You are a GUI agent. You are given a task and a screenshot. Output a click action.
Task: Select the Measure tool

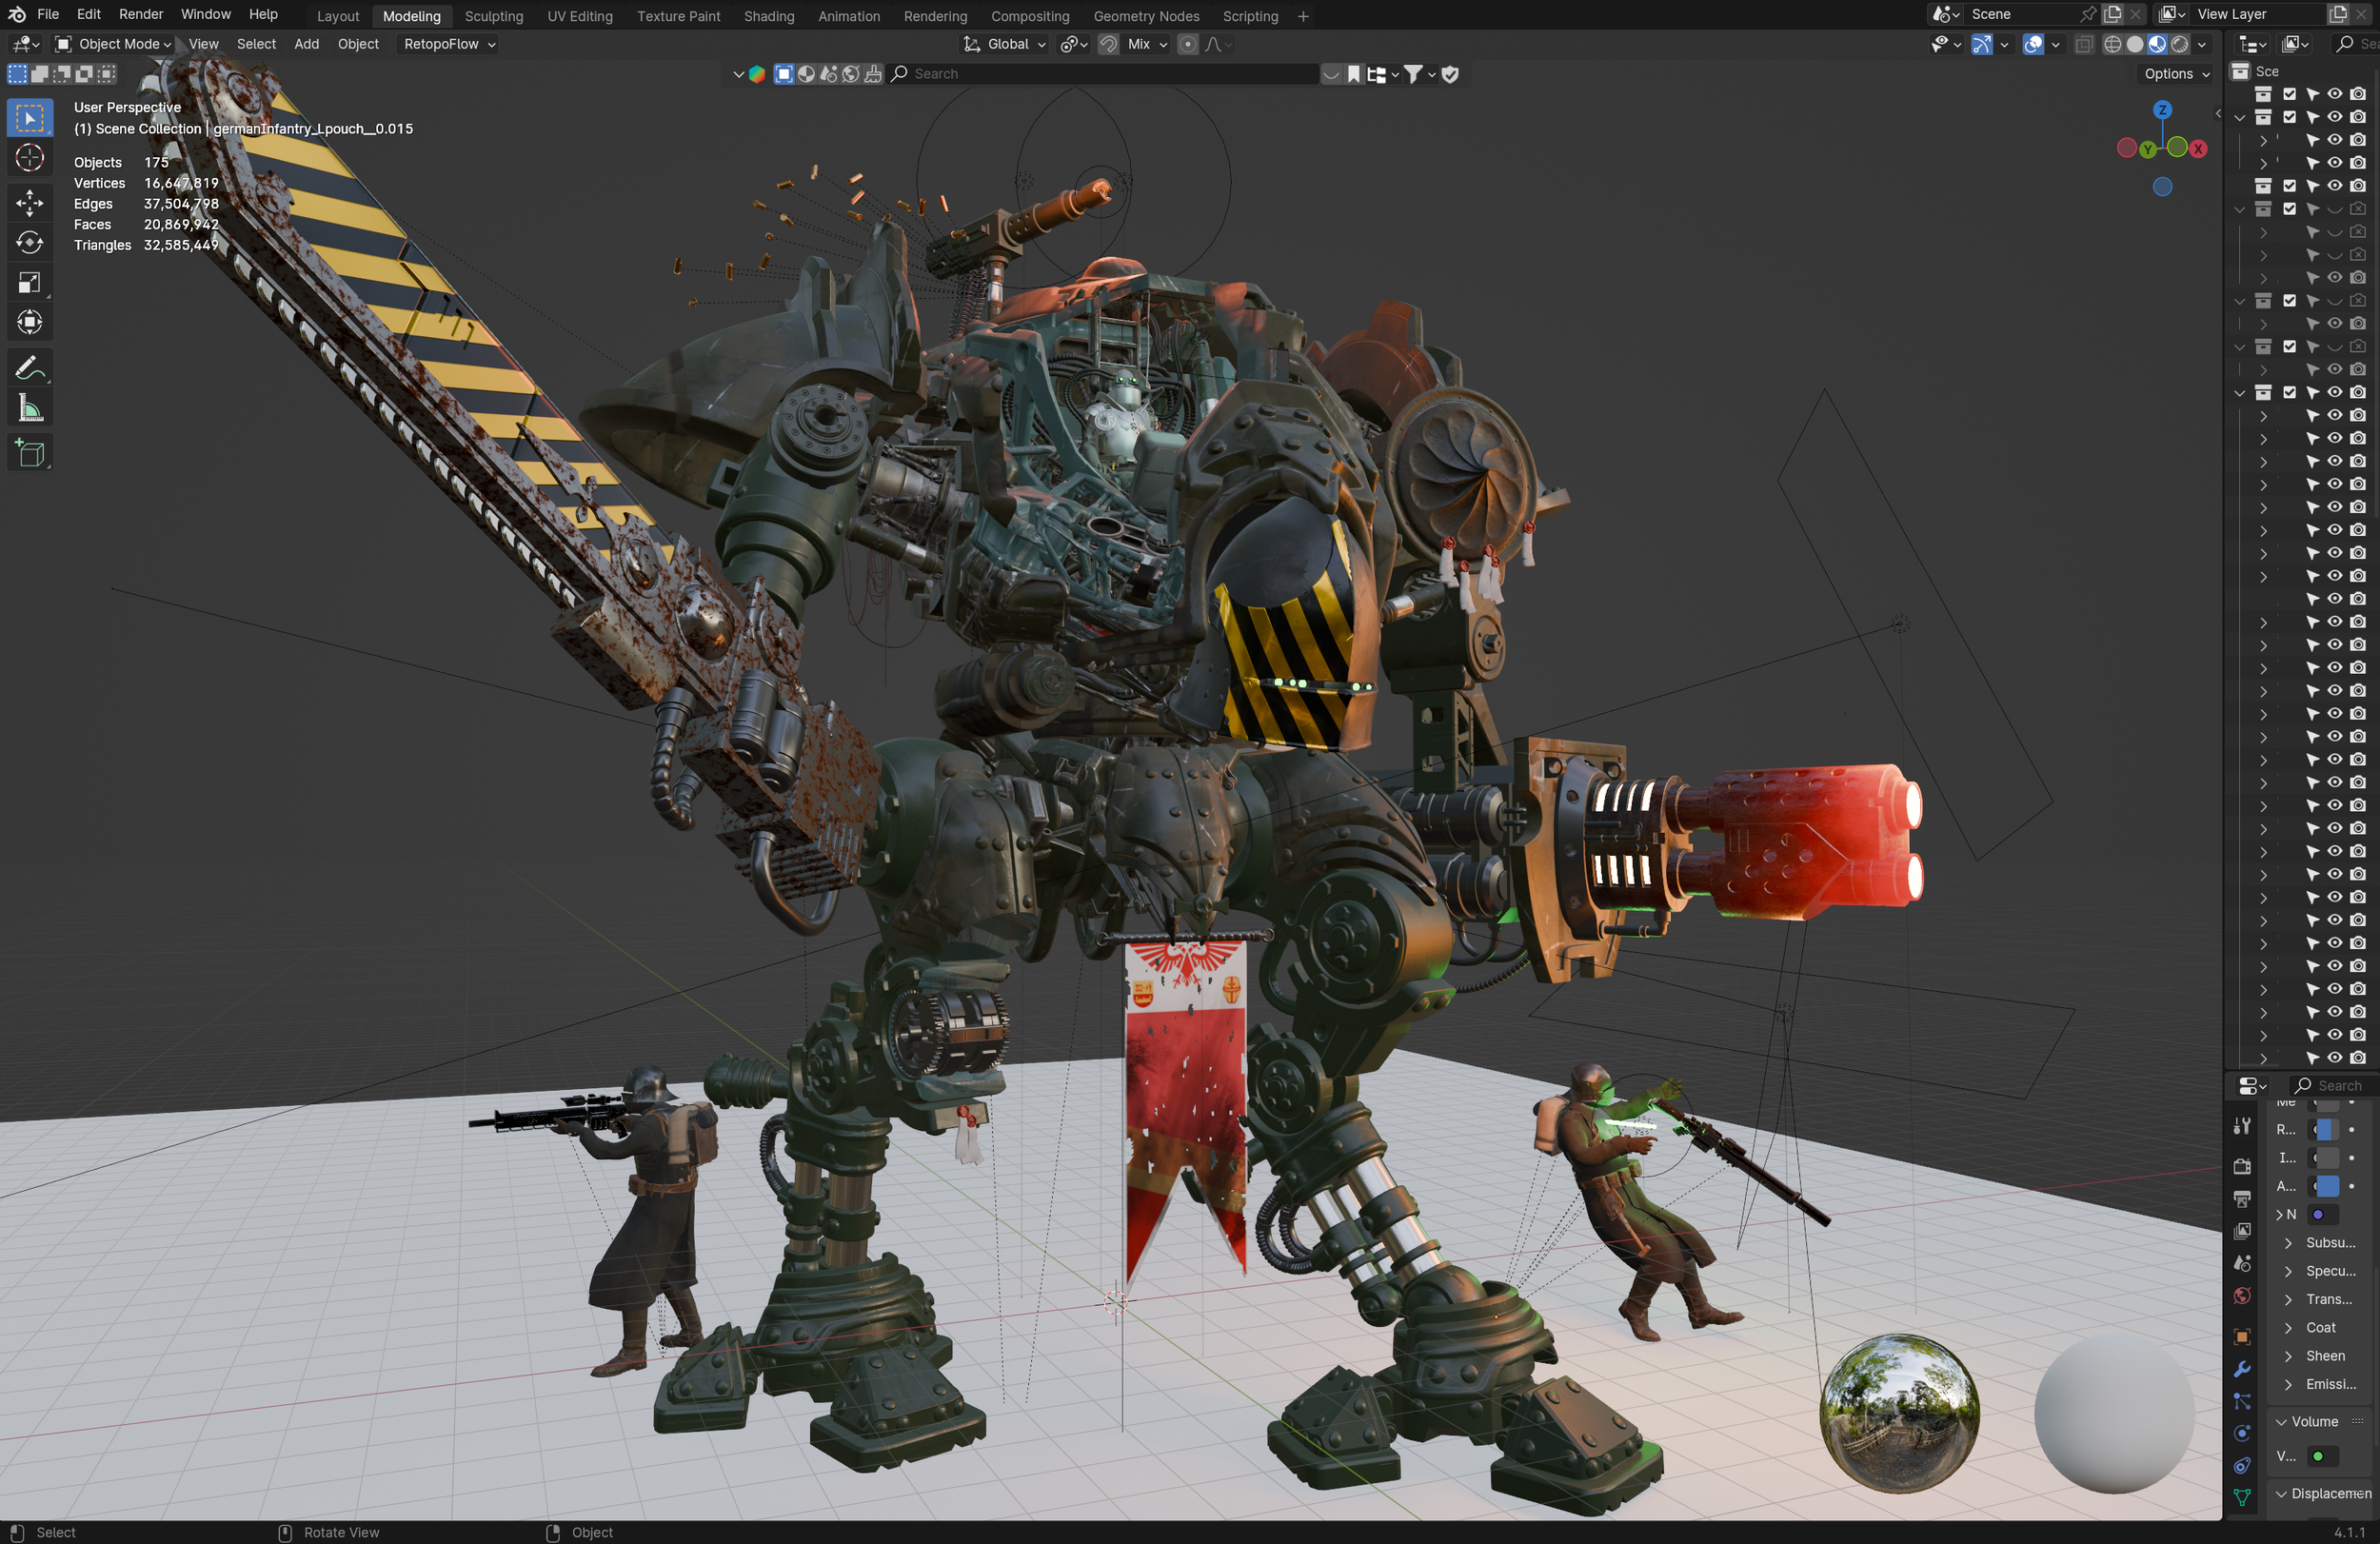(x=30, y=409)
